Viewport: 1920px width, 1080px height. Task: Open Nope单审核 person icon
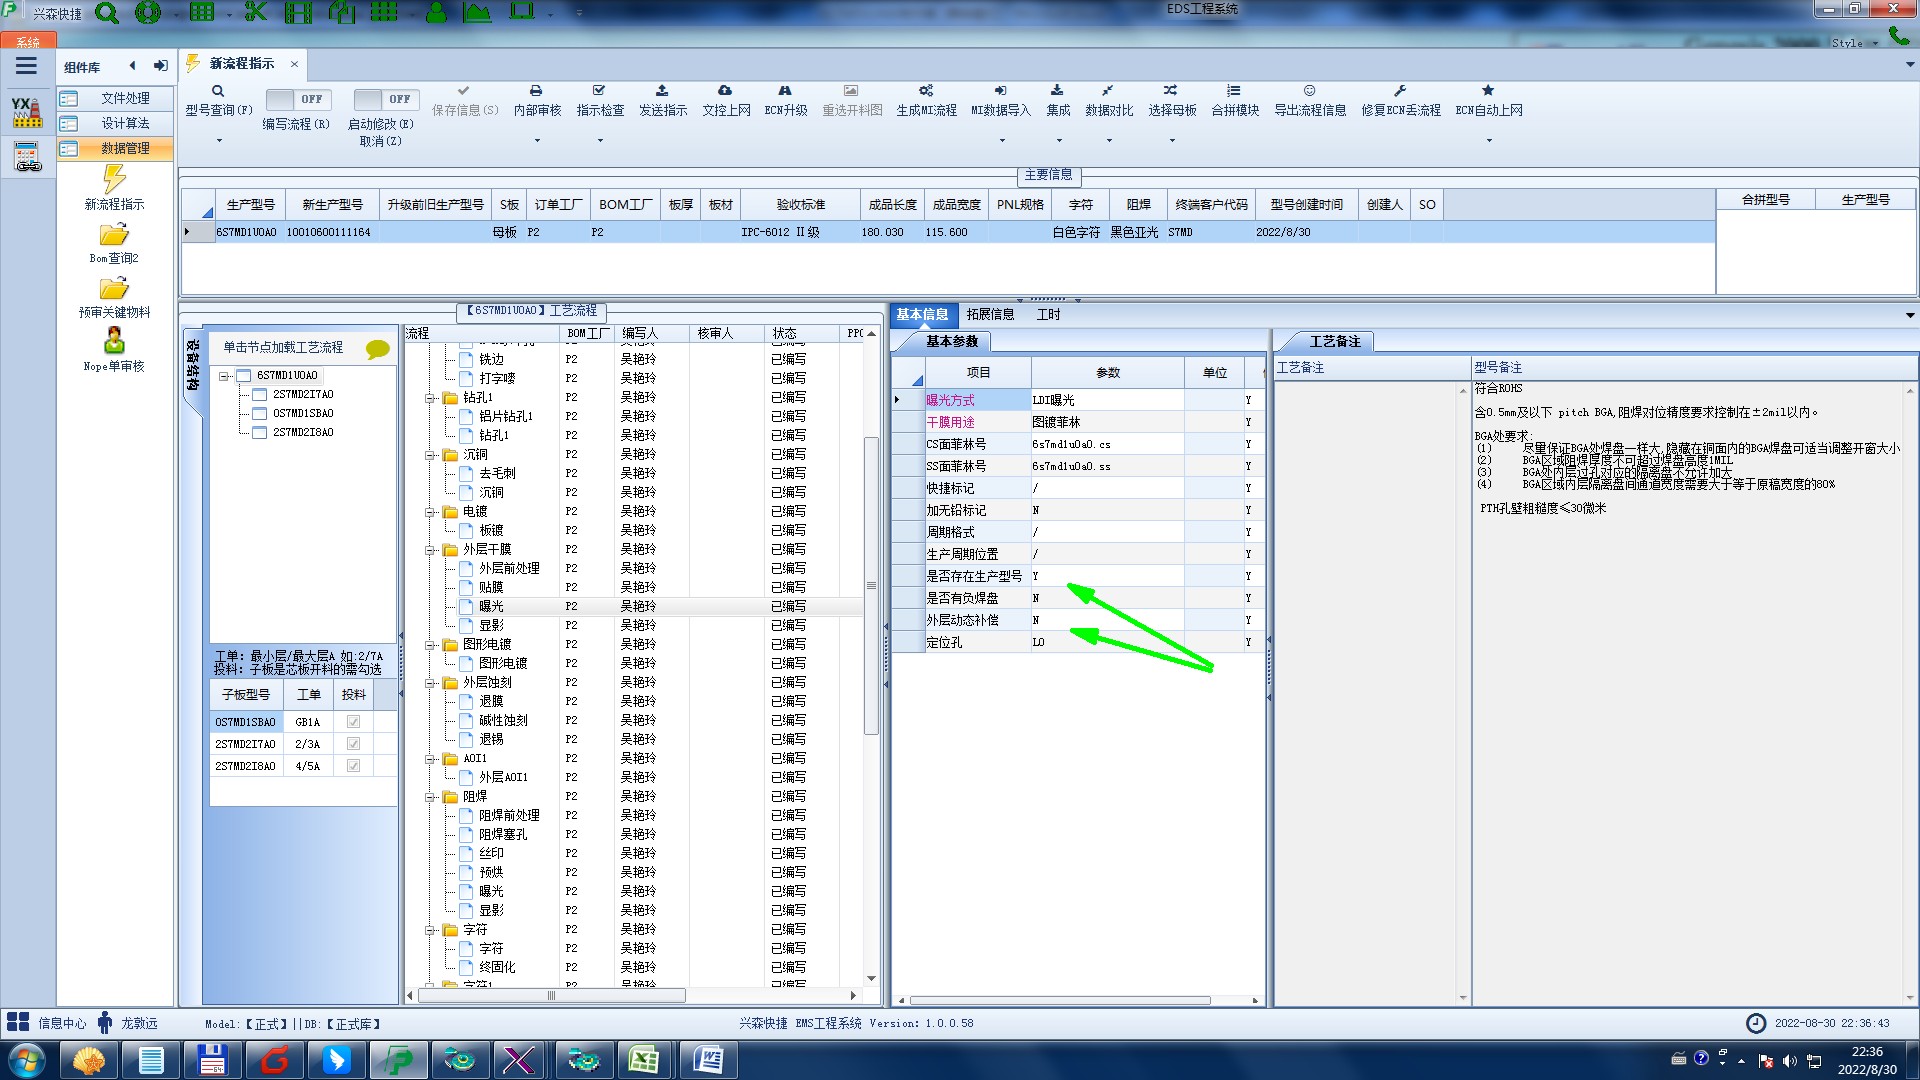pyautogui.click(x=114, y=341)
